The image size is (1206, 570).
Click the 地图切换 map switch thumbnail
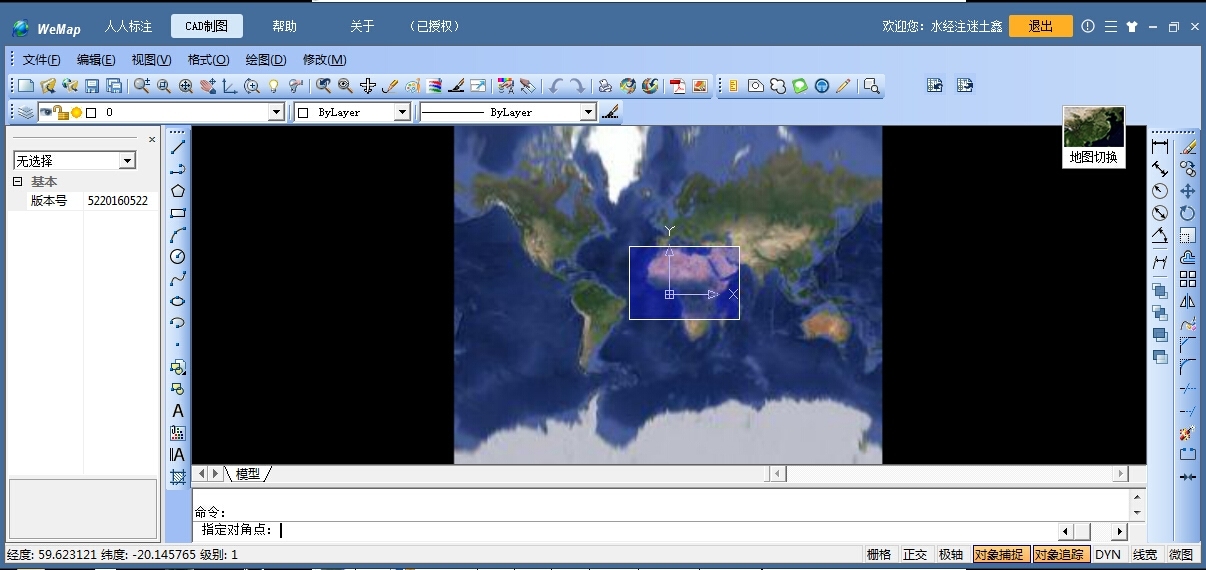click(1094, 137)
